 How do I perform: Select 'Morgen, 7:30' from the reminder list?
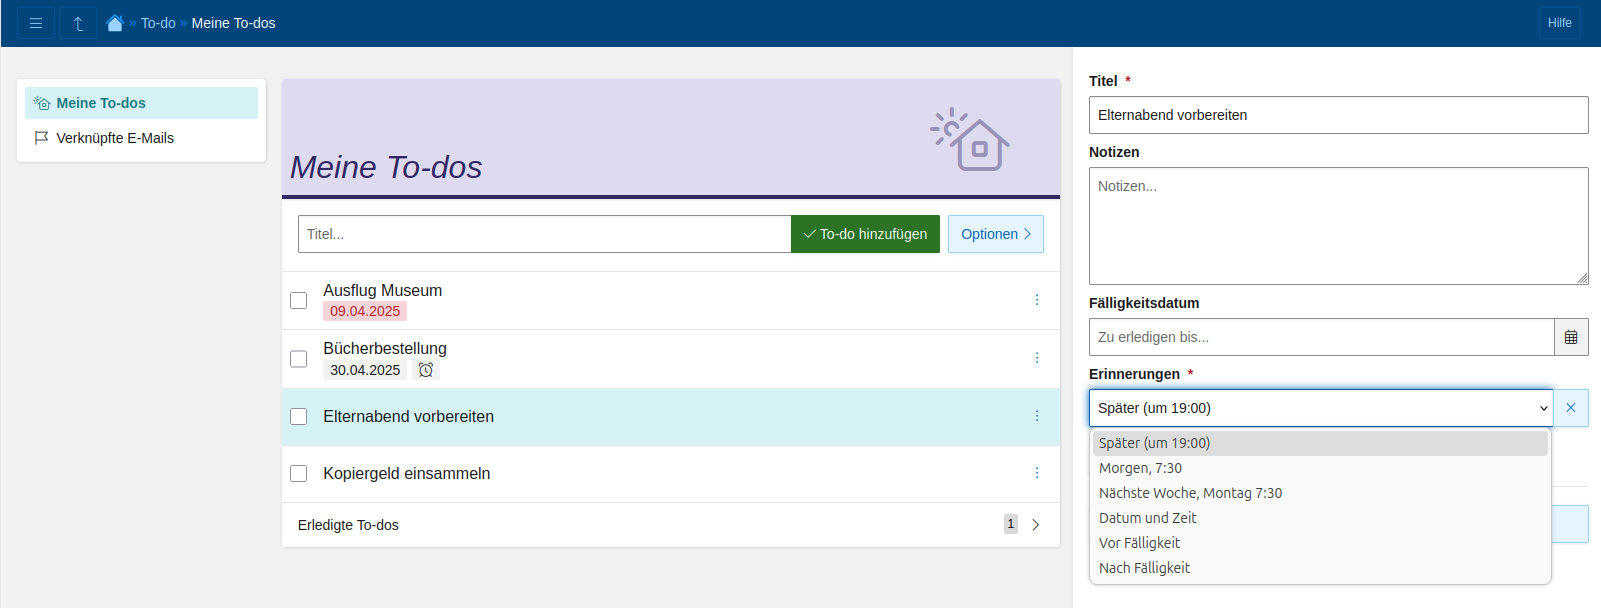pos(1140,468)
